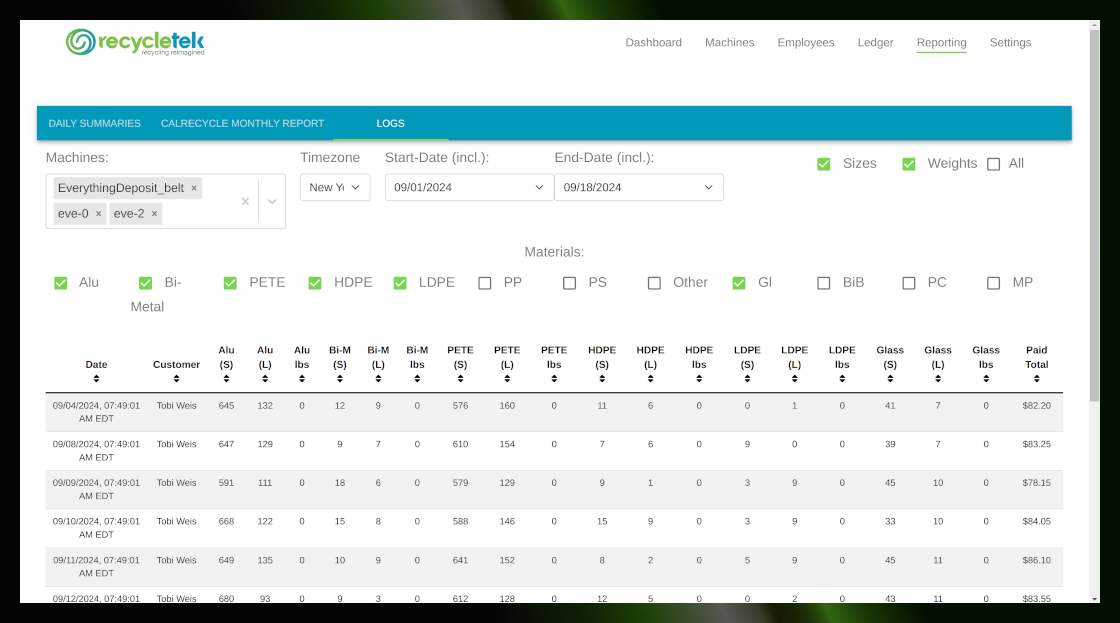Remove the eve-2 machine tag
Screen dimensions: 1120x623
click(155, 214)
